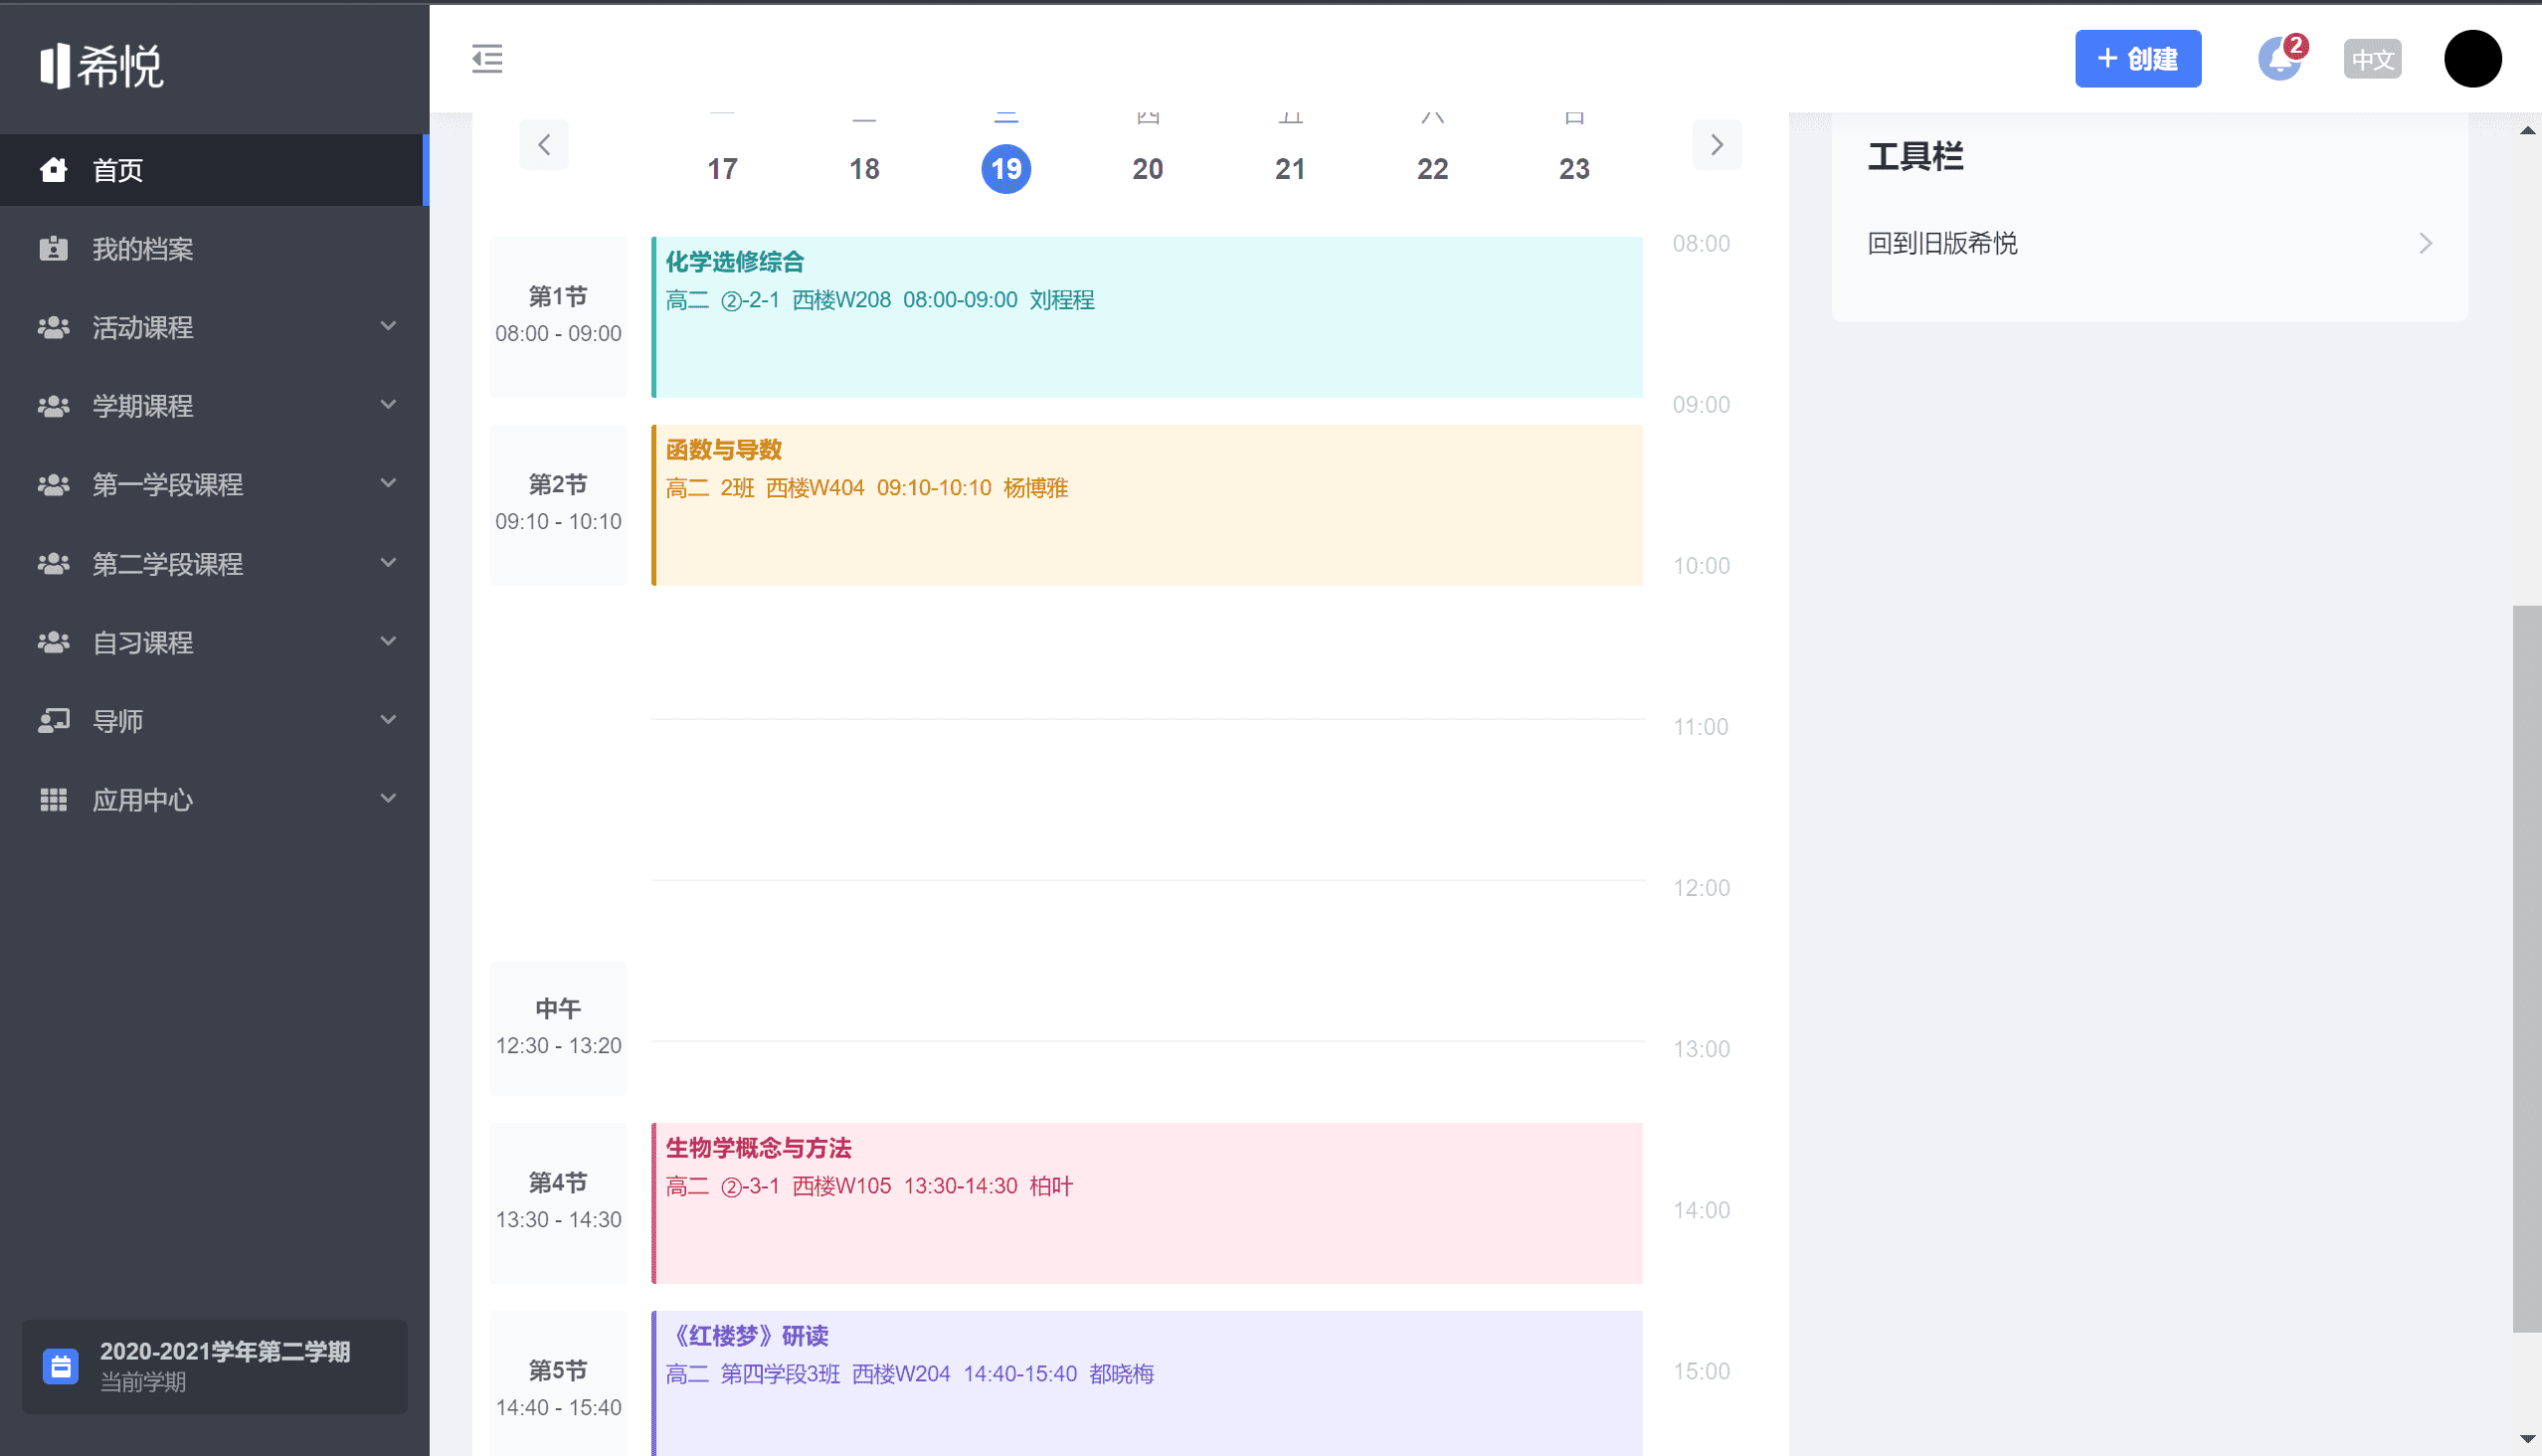Screen dimensions: 2542x1456
Task: Click the 第1节 08:00 - 09:00 period label
Action: 558,317
